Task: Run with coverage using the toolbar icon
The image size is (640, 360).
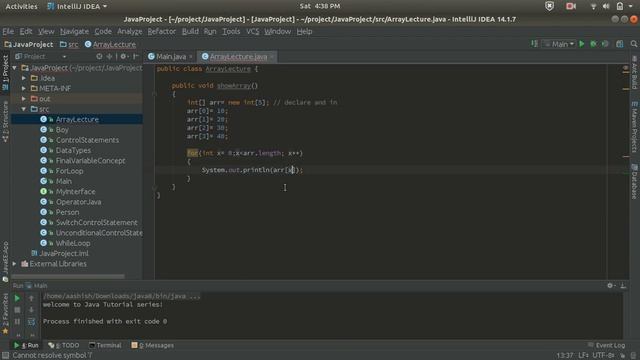Action: (x=605, y=44)
